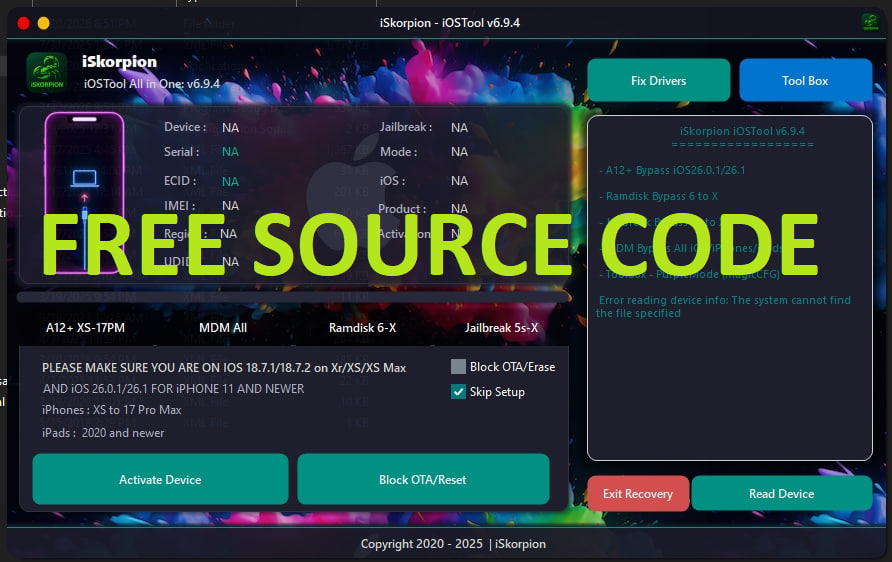Click 'iPads : 2020 and newer' text
This screenshot has width=892, height=562.
[103, 433]
